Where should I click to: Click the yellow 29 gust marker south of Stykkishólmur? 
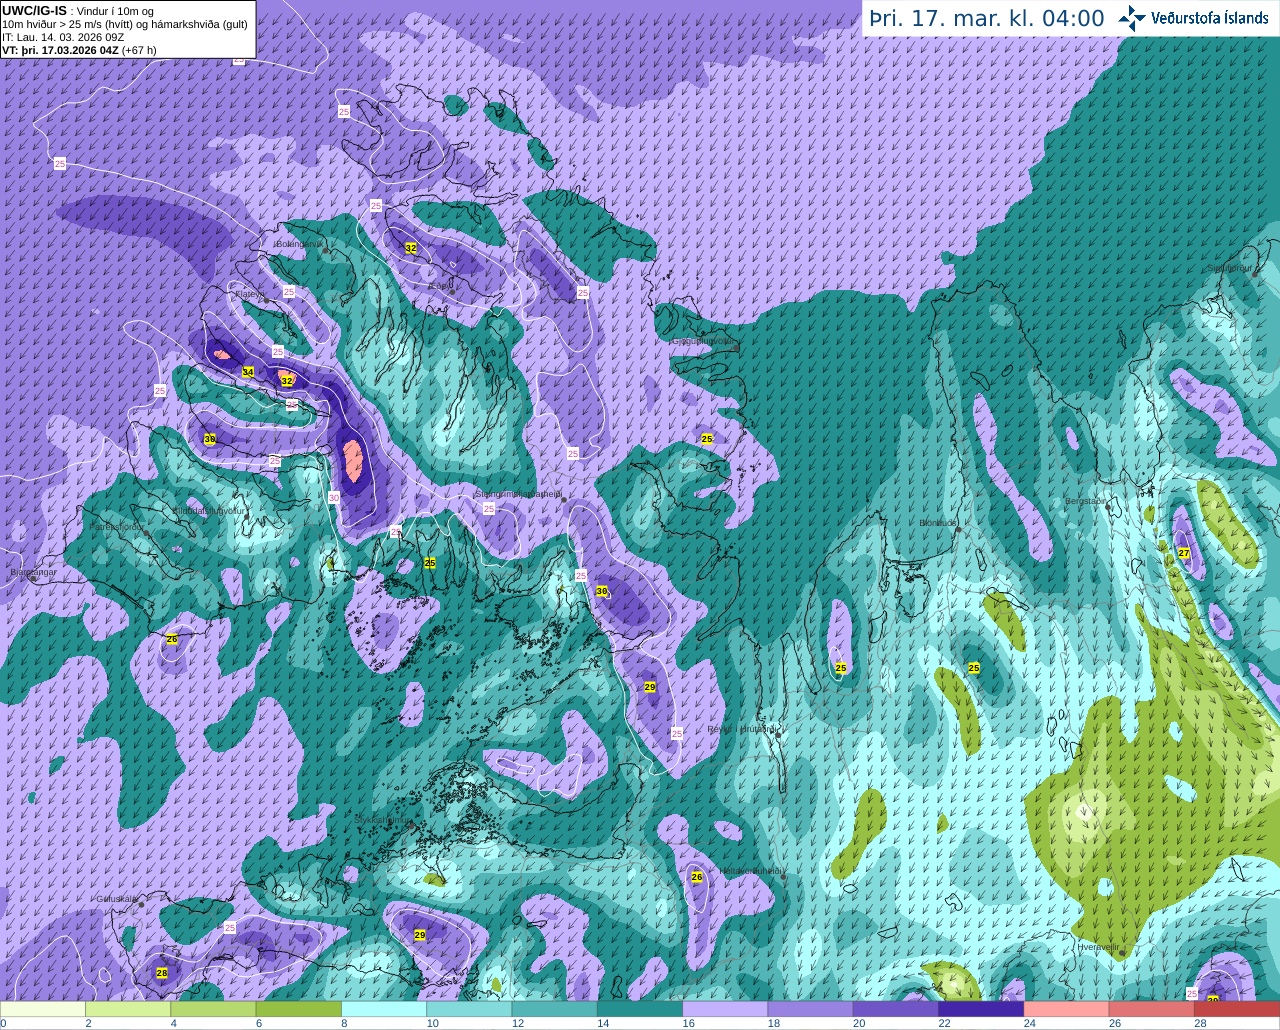[420, 935]
